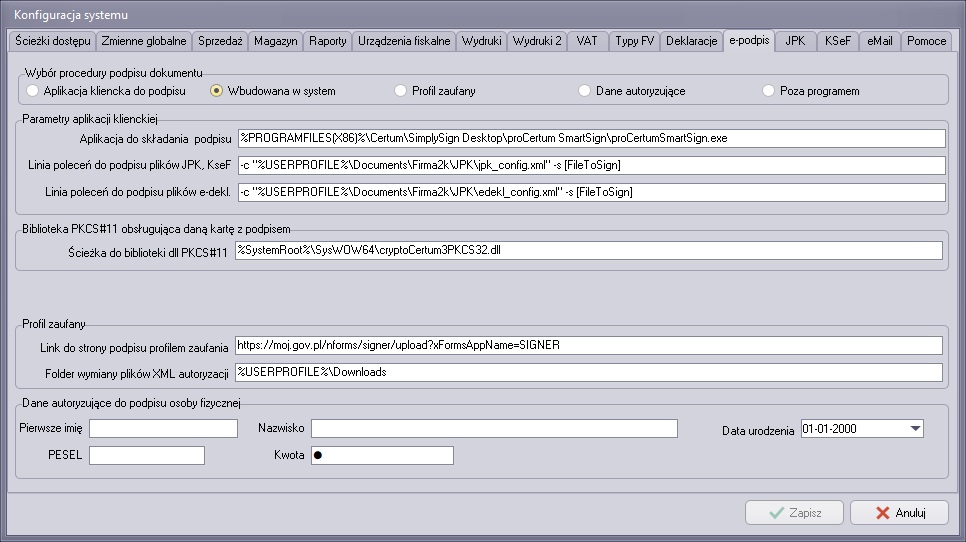
Task: Open the Data urodzenia date dropdown
Action: pos(914,429)
